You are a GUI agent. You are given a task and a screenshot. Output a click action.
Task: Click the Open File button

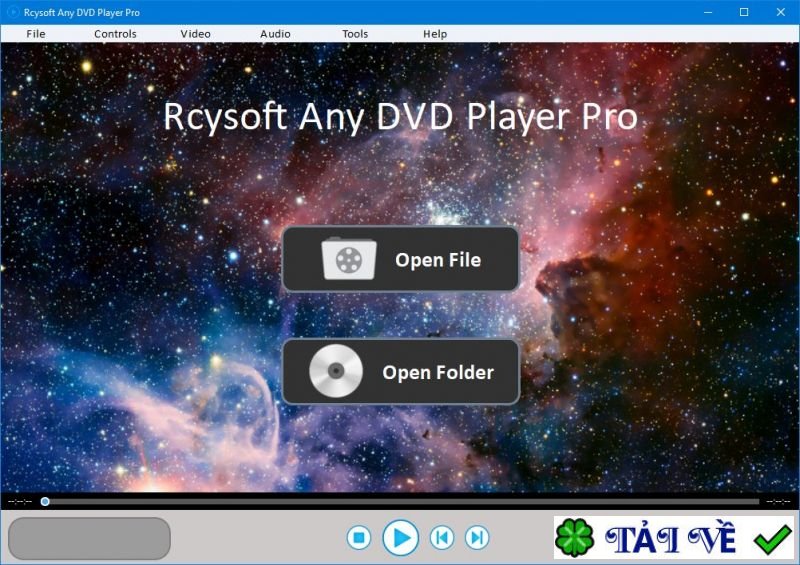click(x=401, y=259)
